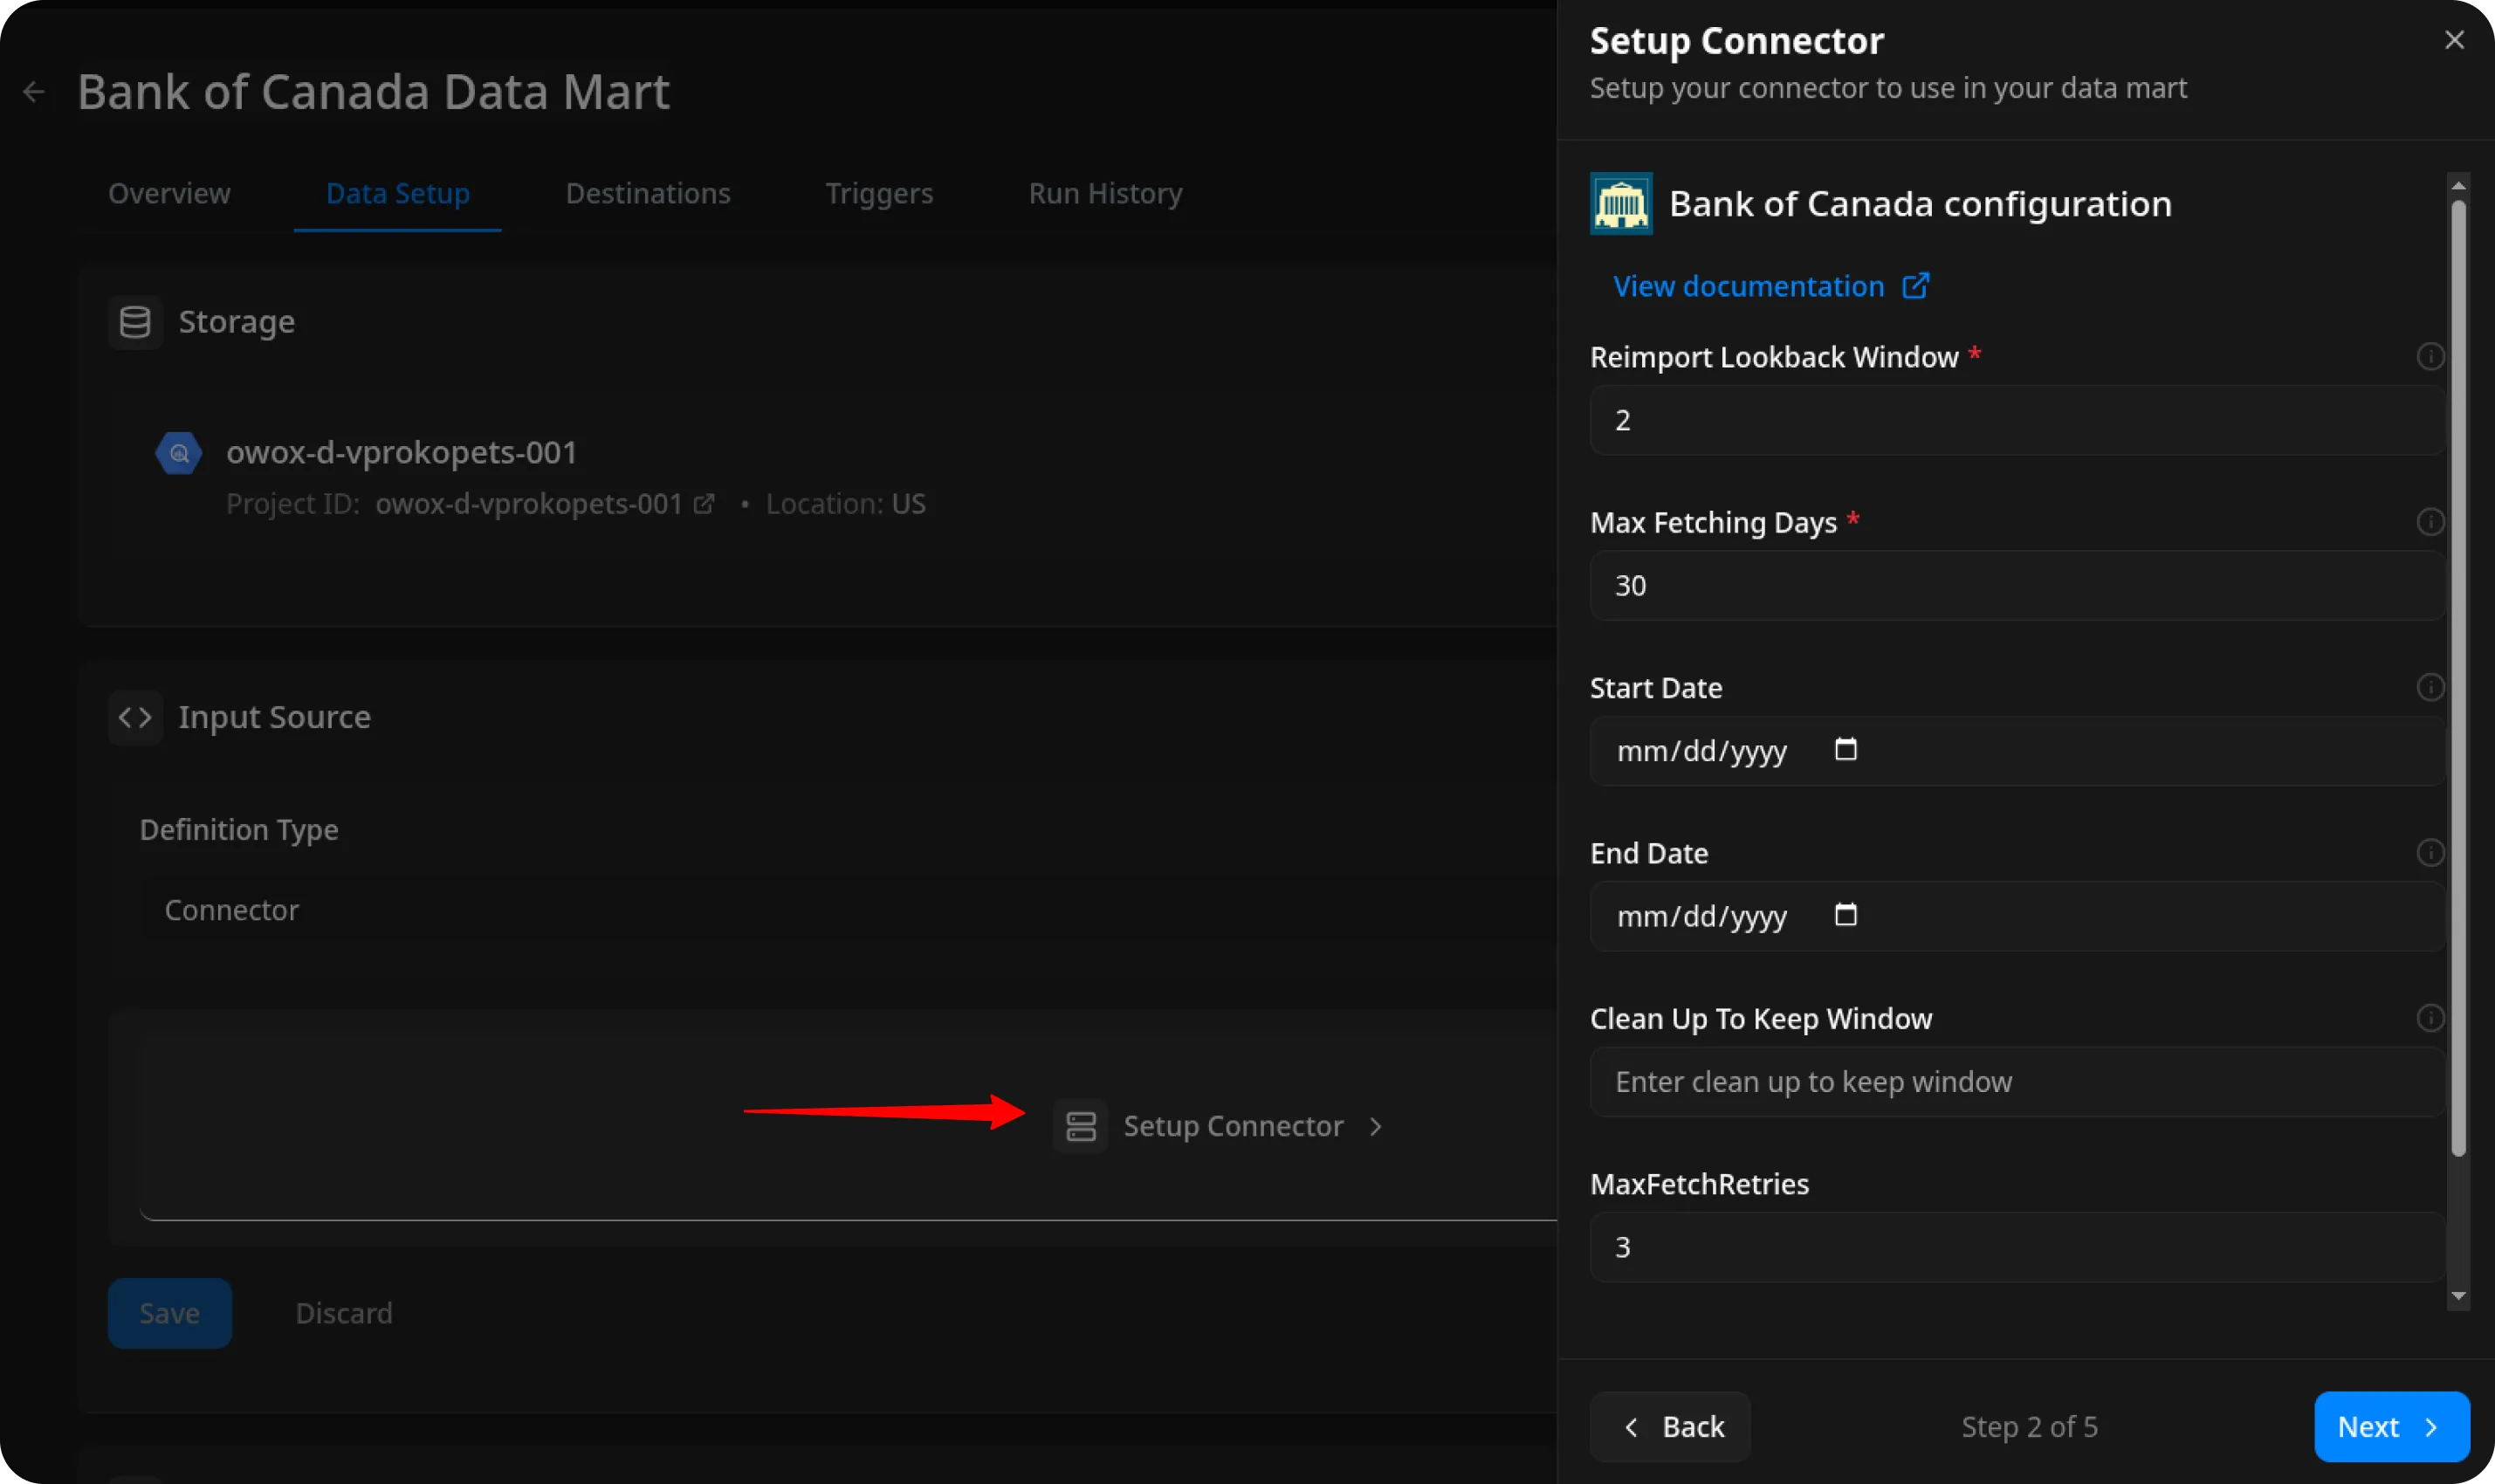Go Back to previous setup step
Image resolution: width=2495 pixels, height=1484 pixels.
tap(1669, 1427)
